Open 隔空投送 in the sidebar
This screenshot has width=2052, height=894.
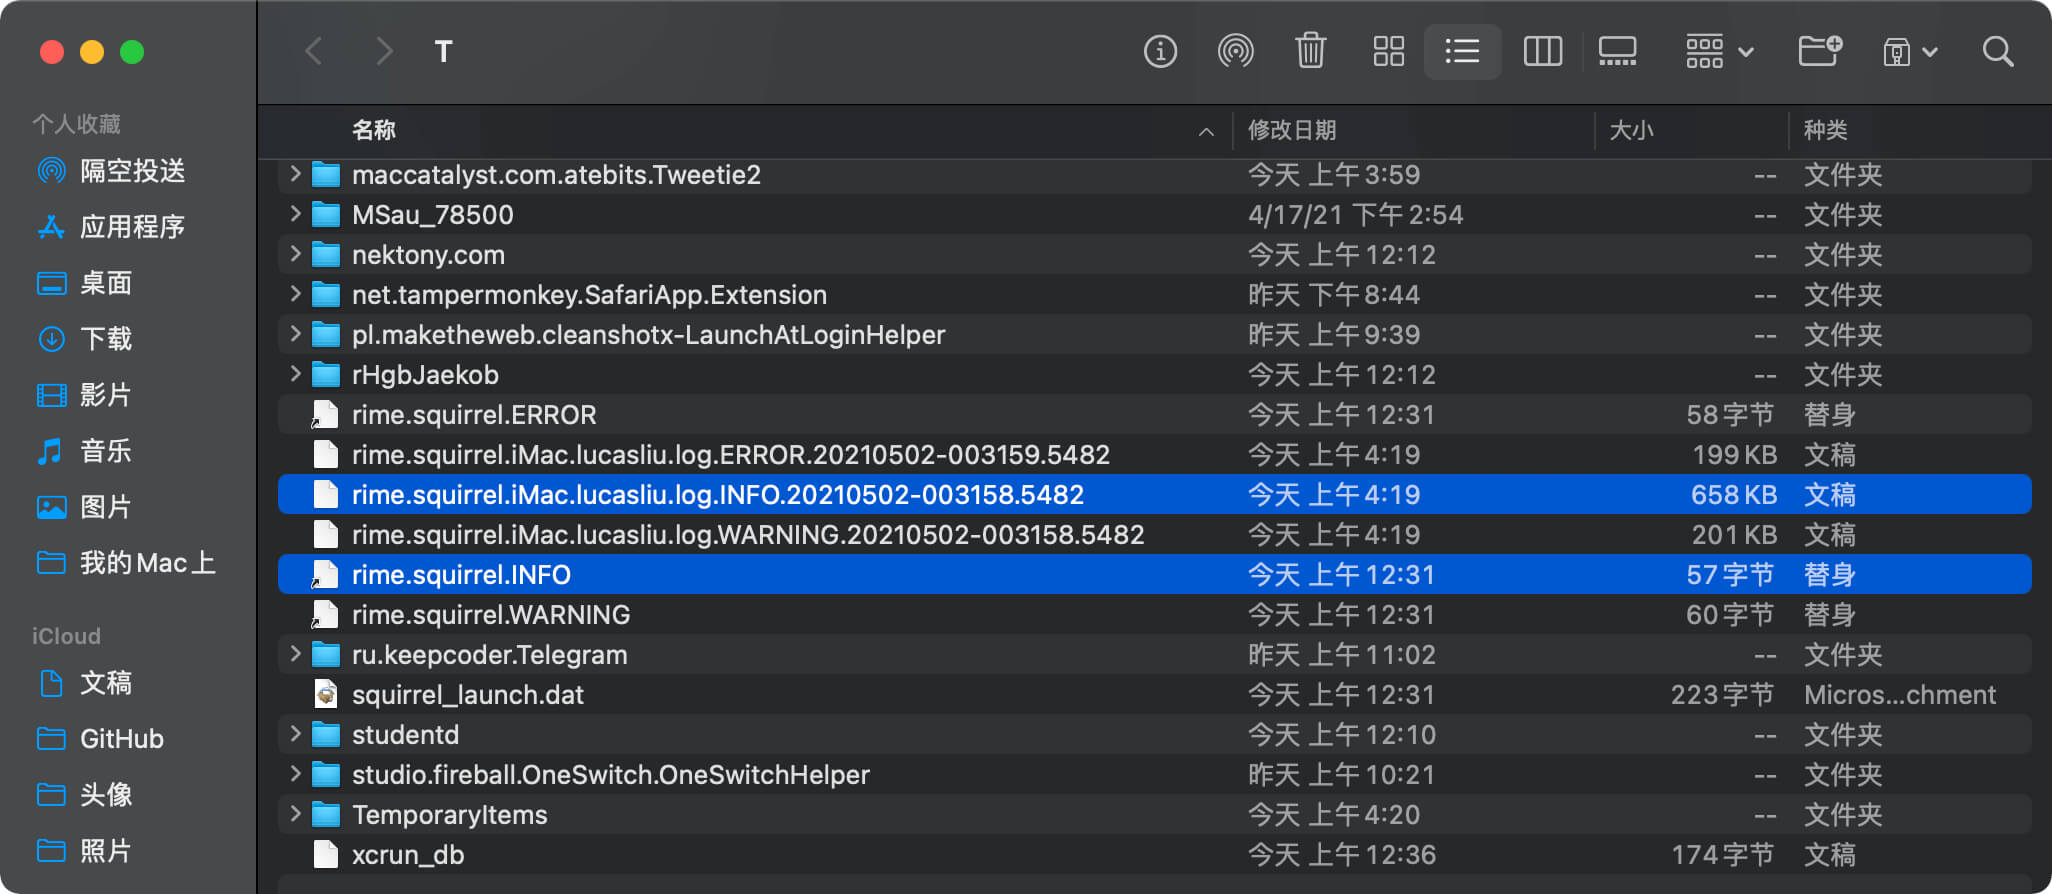[x=132, y=171]
